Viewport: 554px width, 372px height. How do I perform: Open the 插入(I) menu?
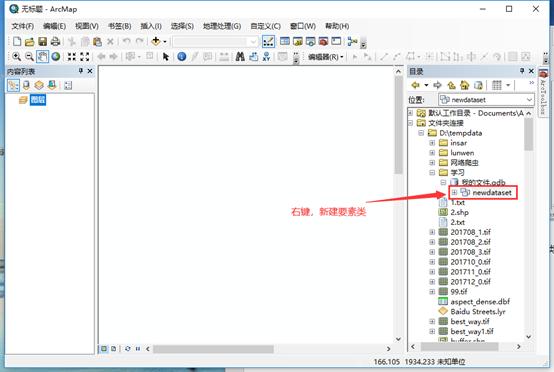(x=151, y=26)
